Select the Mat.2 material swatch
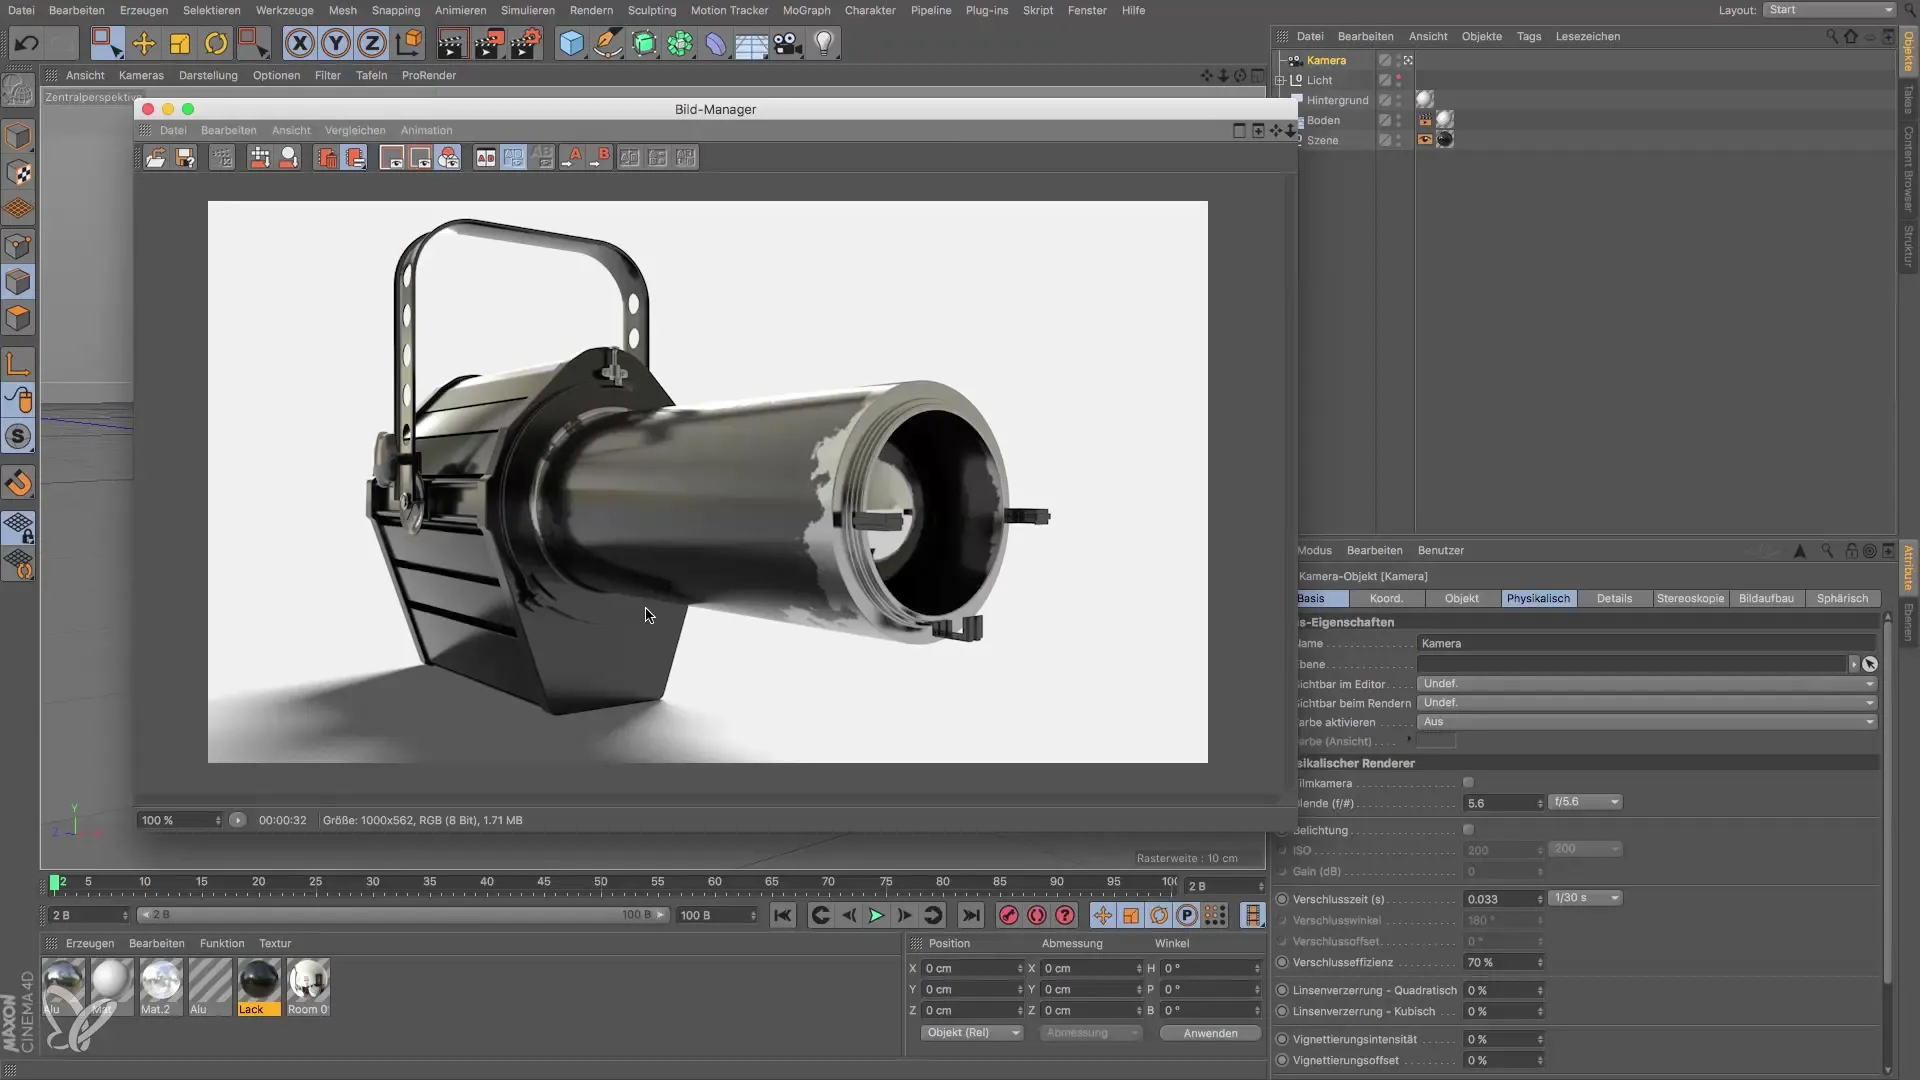Screen dimensions: 1920x1080 (x=160, y=987)
